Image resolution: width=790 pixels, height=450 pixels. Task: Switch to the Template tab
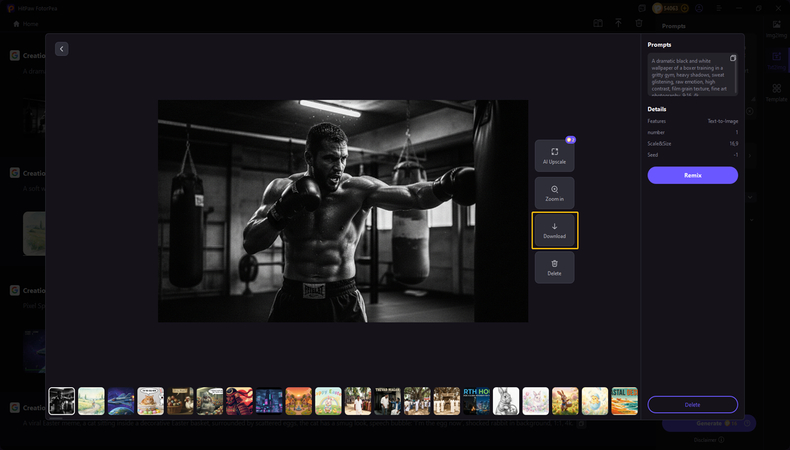776,93
